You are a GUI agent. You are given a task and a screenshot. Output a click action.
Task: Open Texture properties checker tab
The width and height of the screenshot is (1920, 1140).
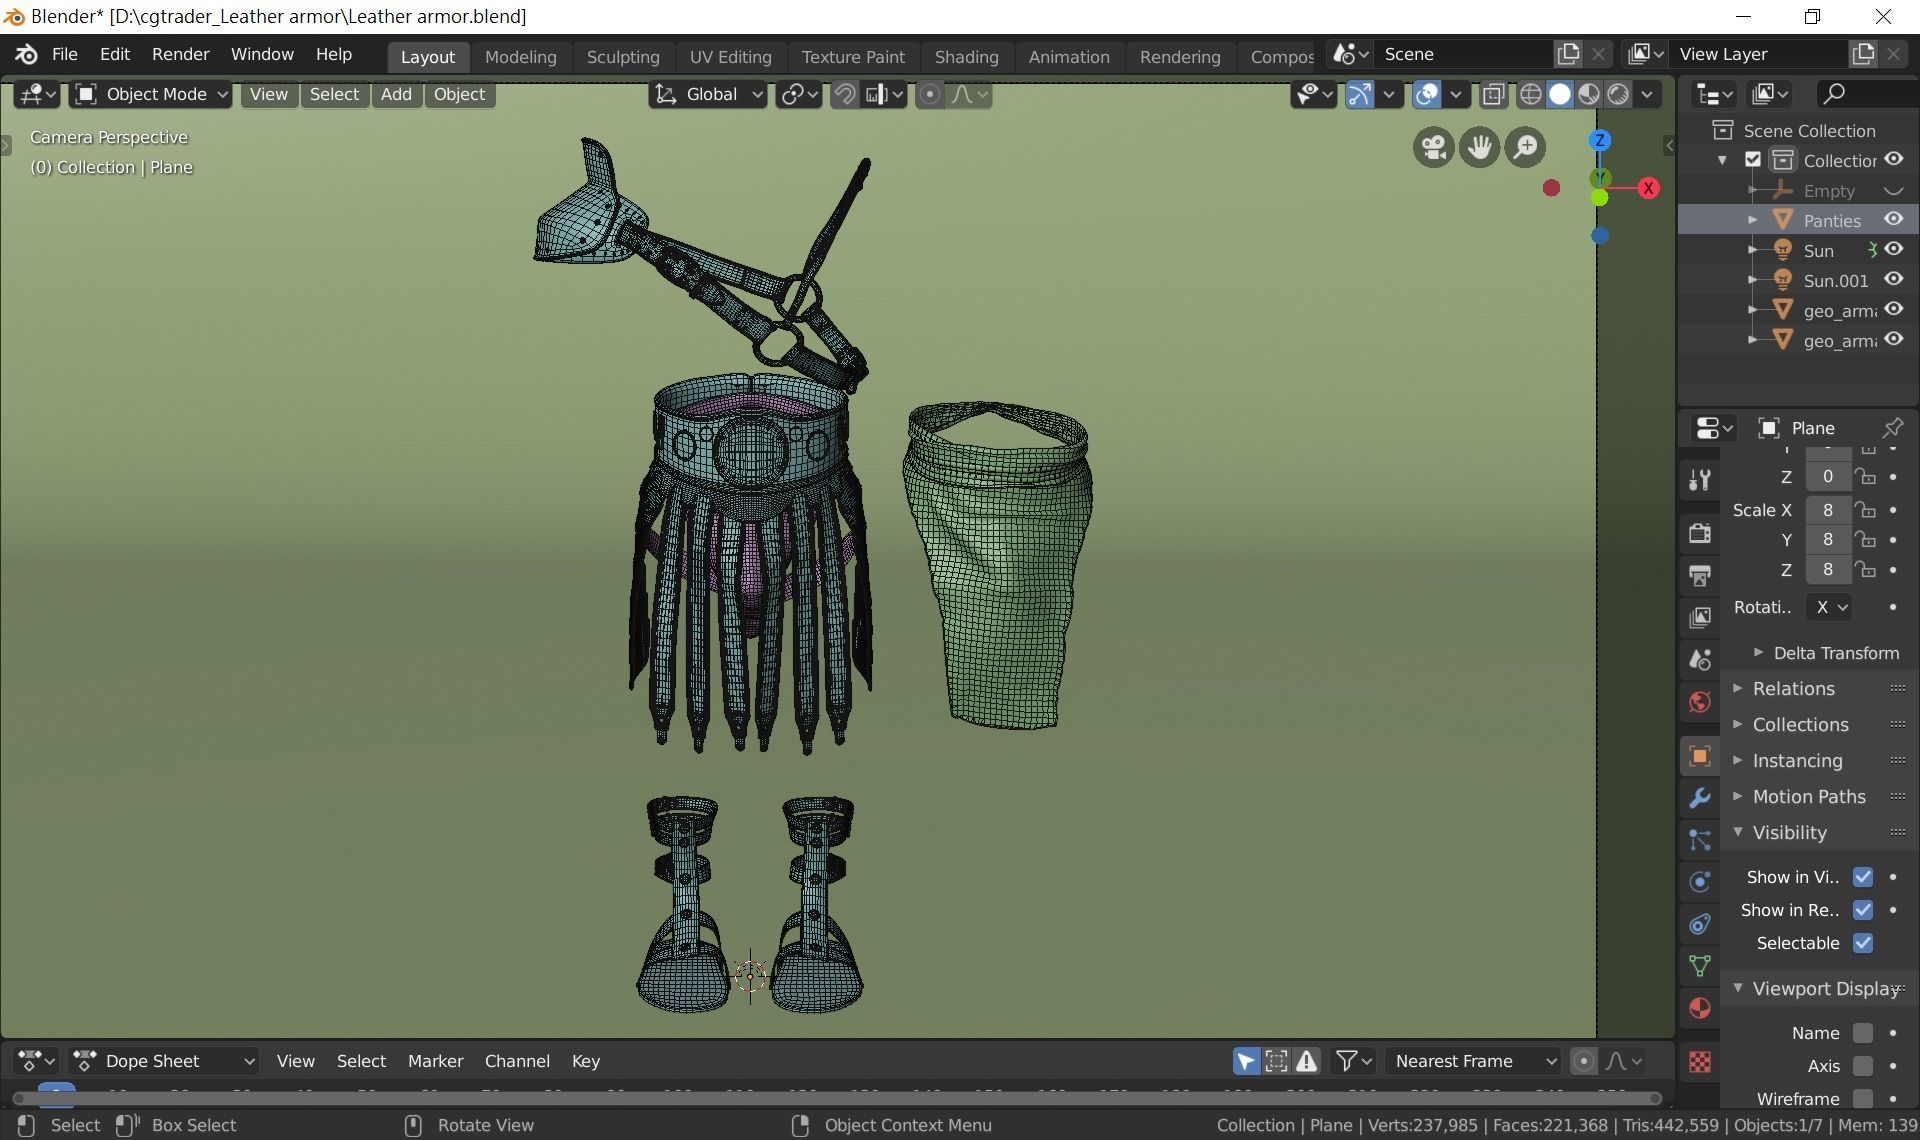point(1700,1061)
